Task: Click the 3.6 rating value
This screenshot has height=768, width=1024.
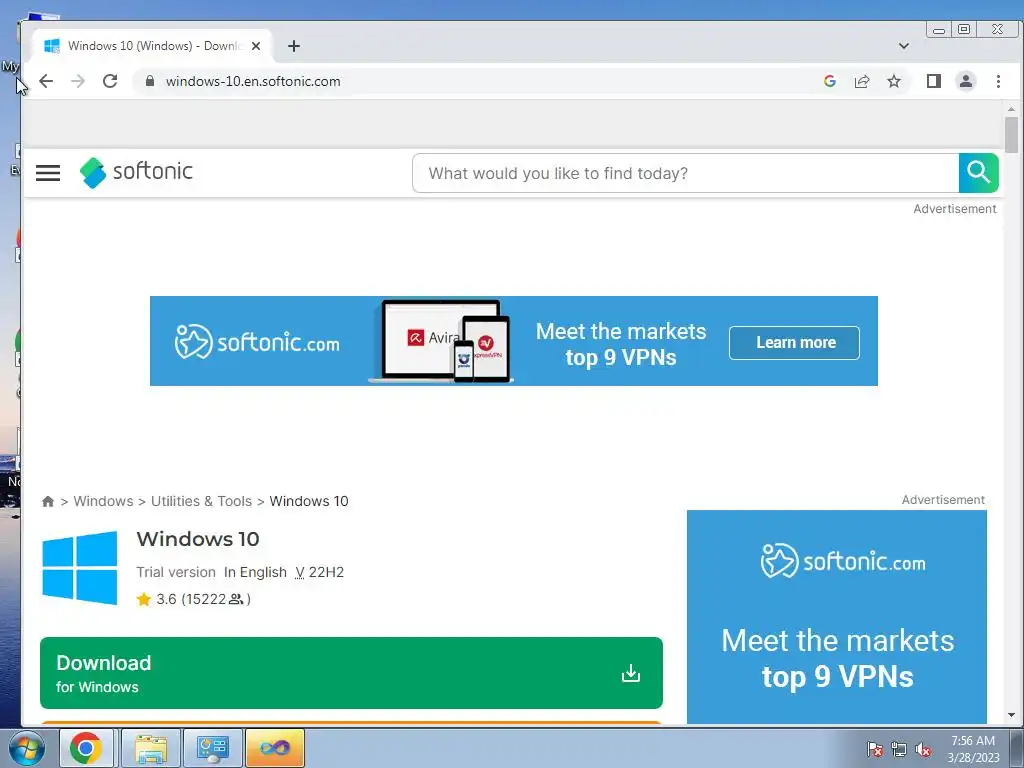Action: (x=166, y=599)
